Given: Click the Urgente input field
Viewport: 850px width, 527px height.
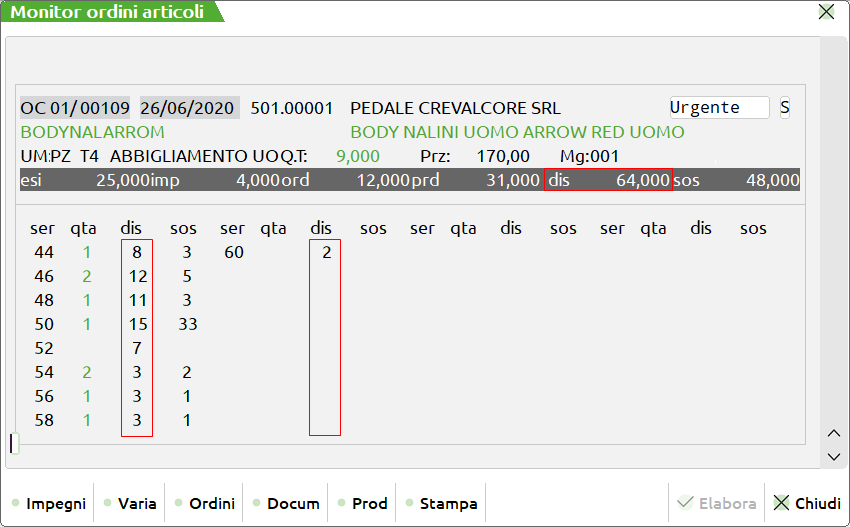Looking at the screenshot, I should point(719,108).
